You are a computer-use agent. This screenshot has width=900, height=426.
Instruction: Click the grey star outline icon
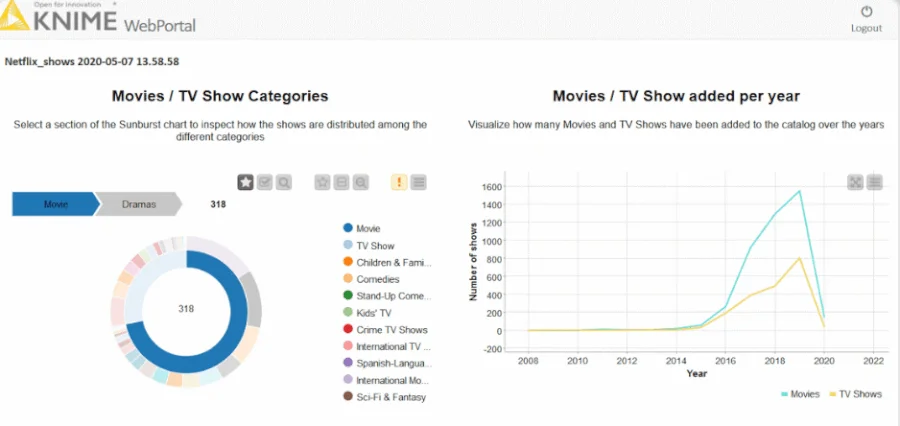tap(323, 183)
